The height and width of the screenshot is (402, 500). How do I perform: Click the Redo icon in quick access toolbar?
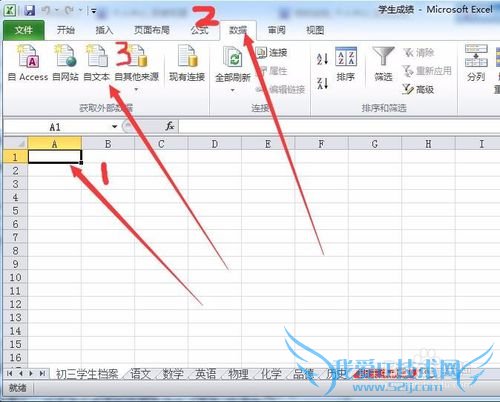pyautogui.click(x=69, y=10)
